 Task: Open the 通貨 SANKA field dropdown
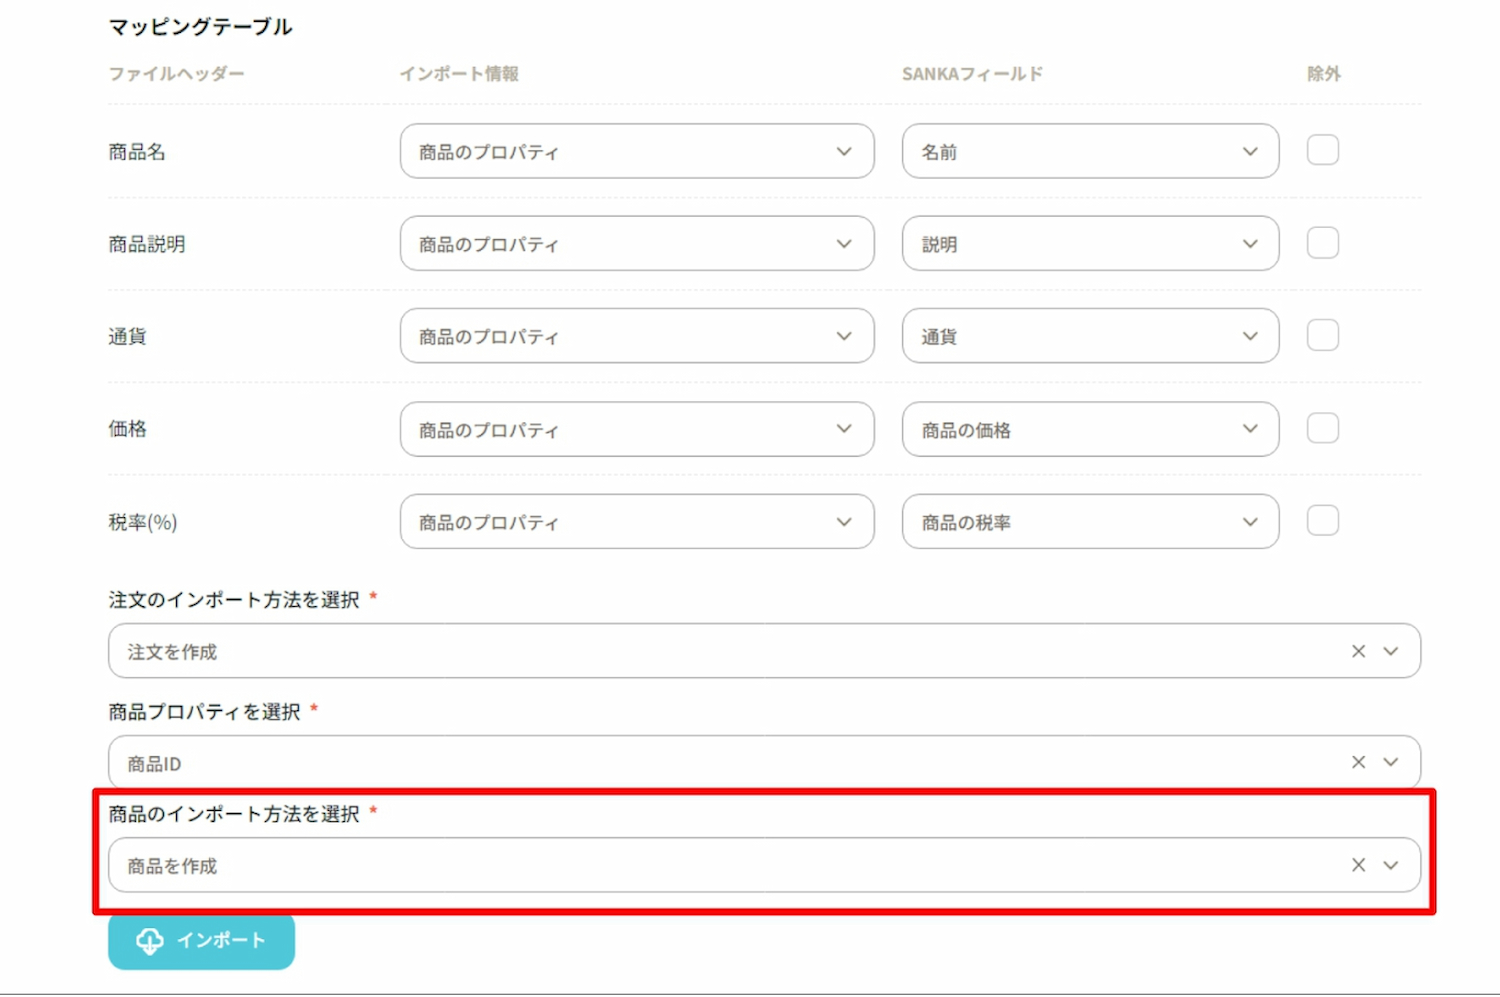tap(1090, 336)
